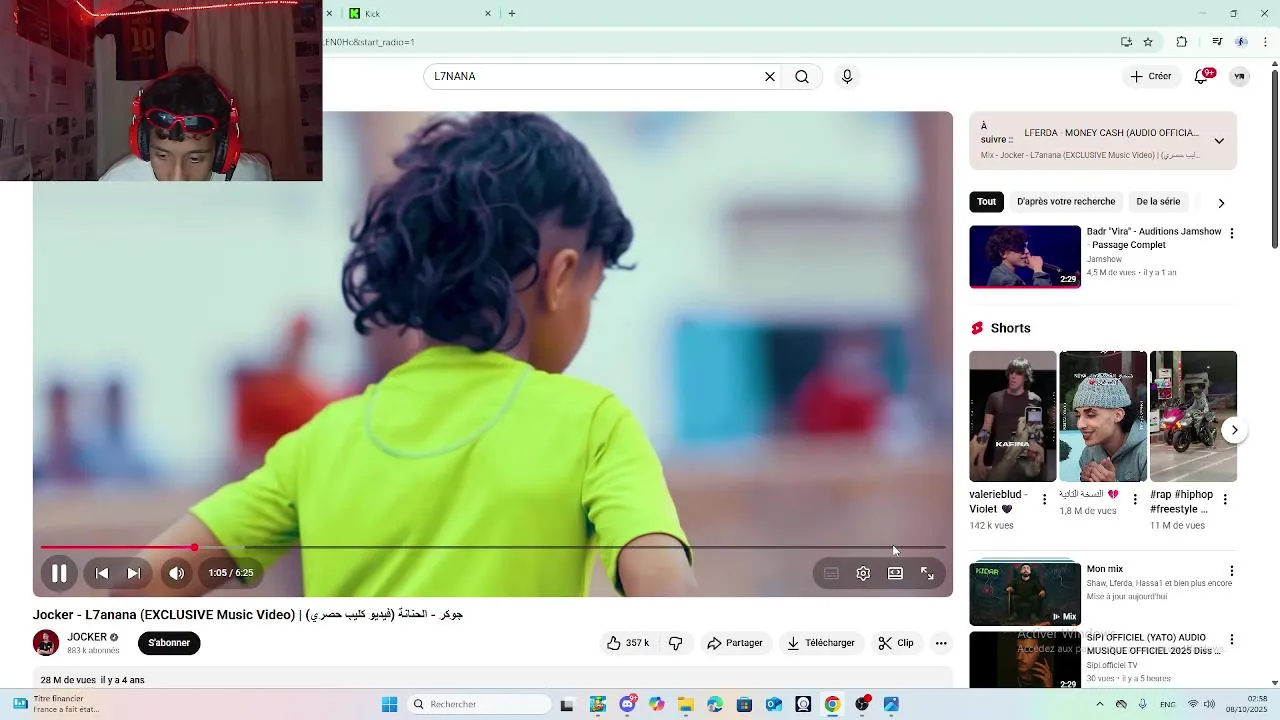
Task: Open Microsoft Store from the taskbar
Action: (744, 704)
